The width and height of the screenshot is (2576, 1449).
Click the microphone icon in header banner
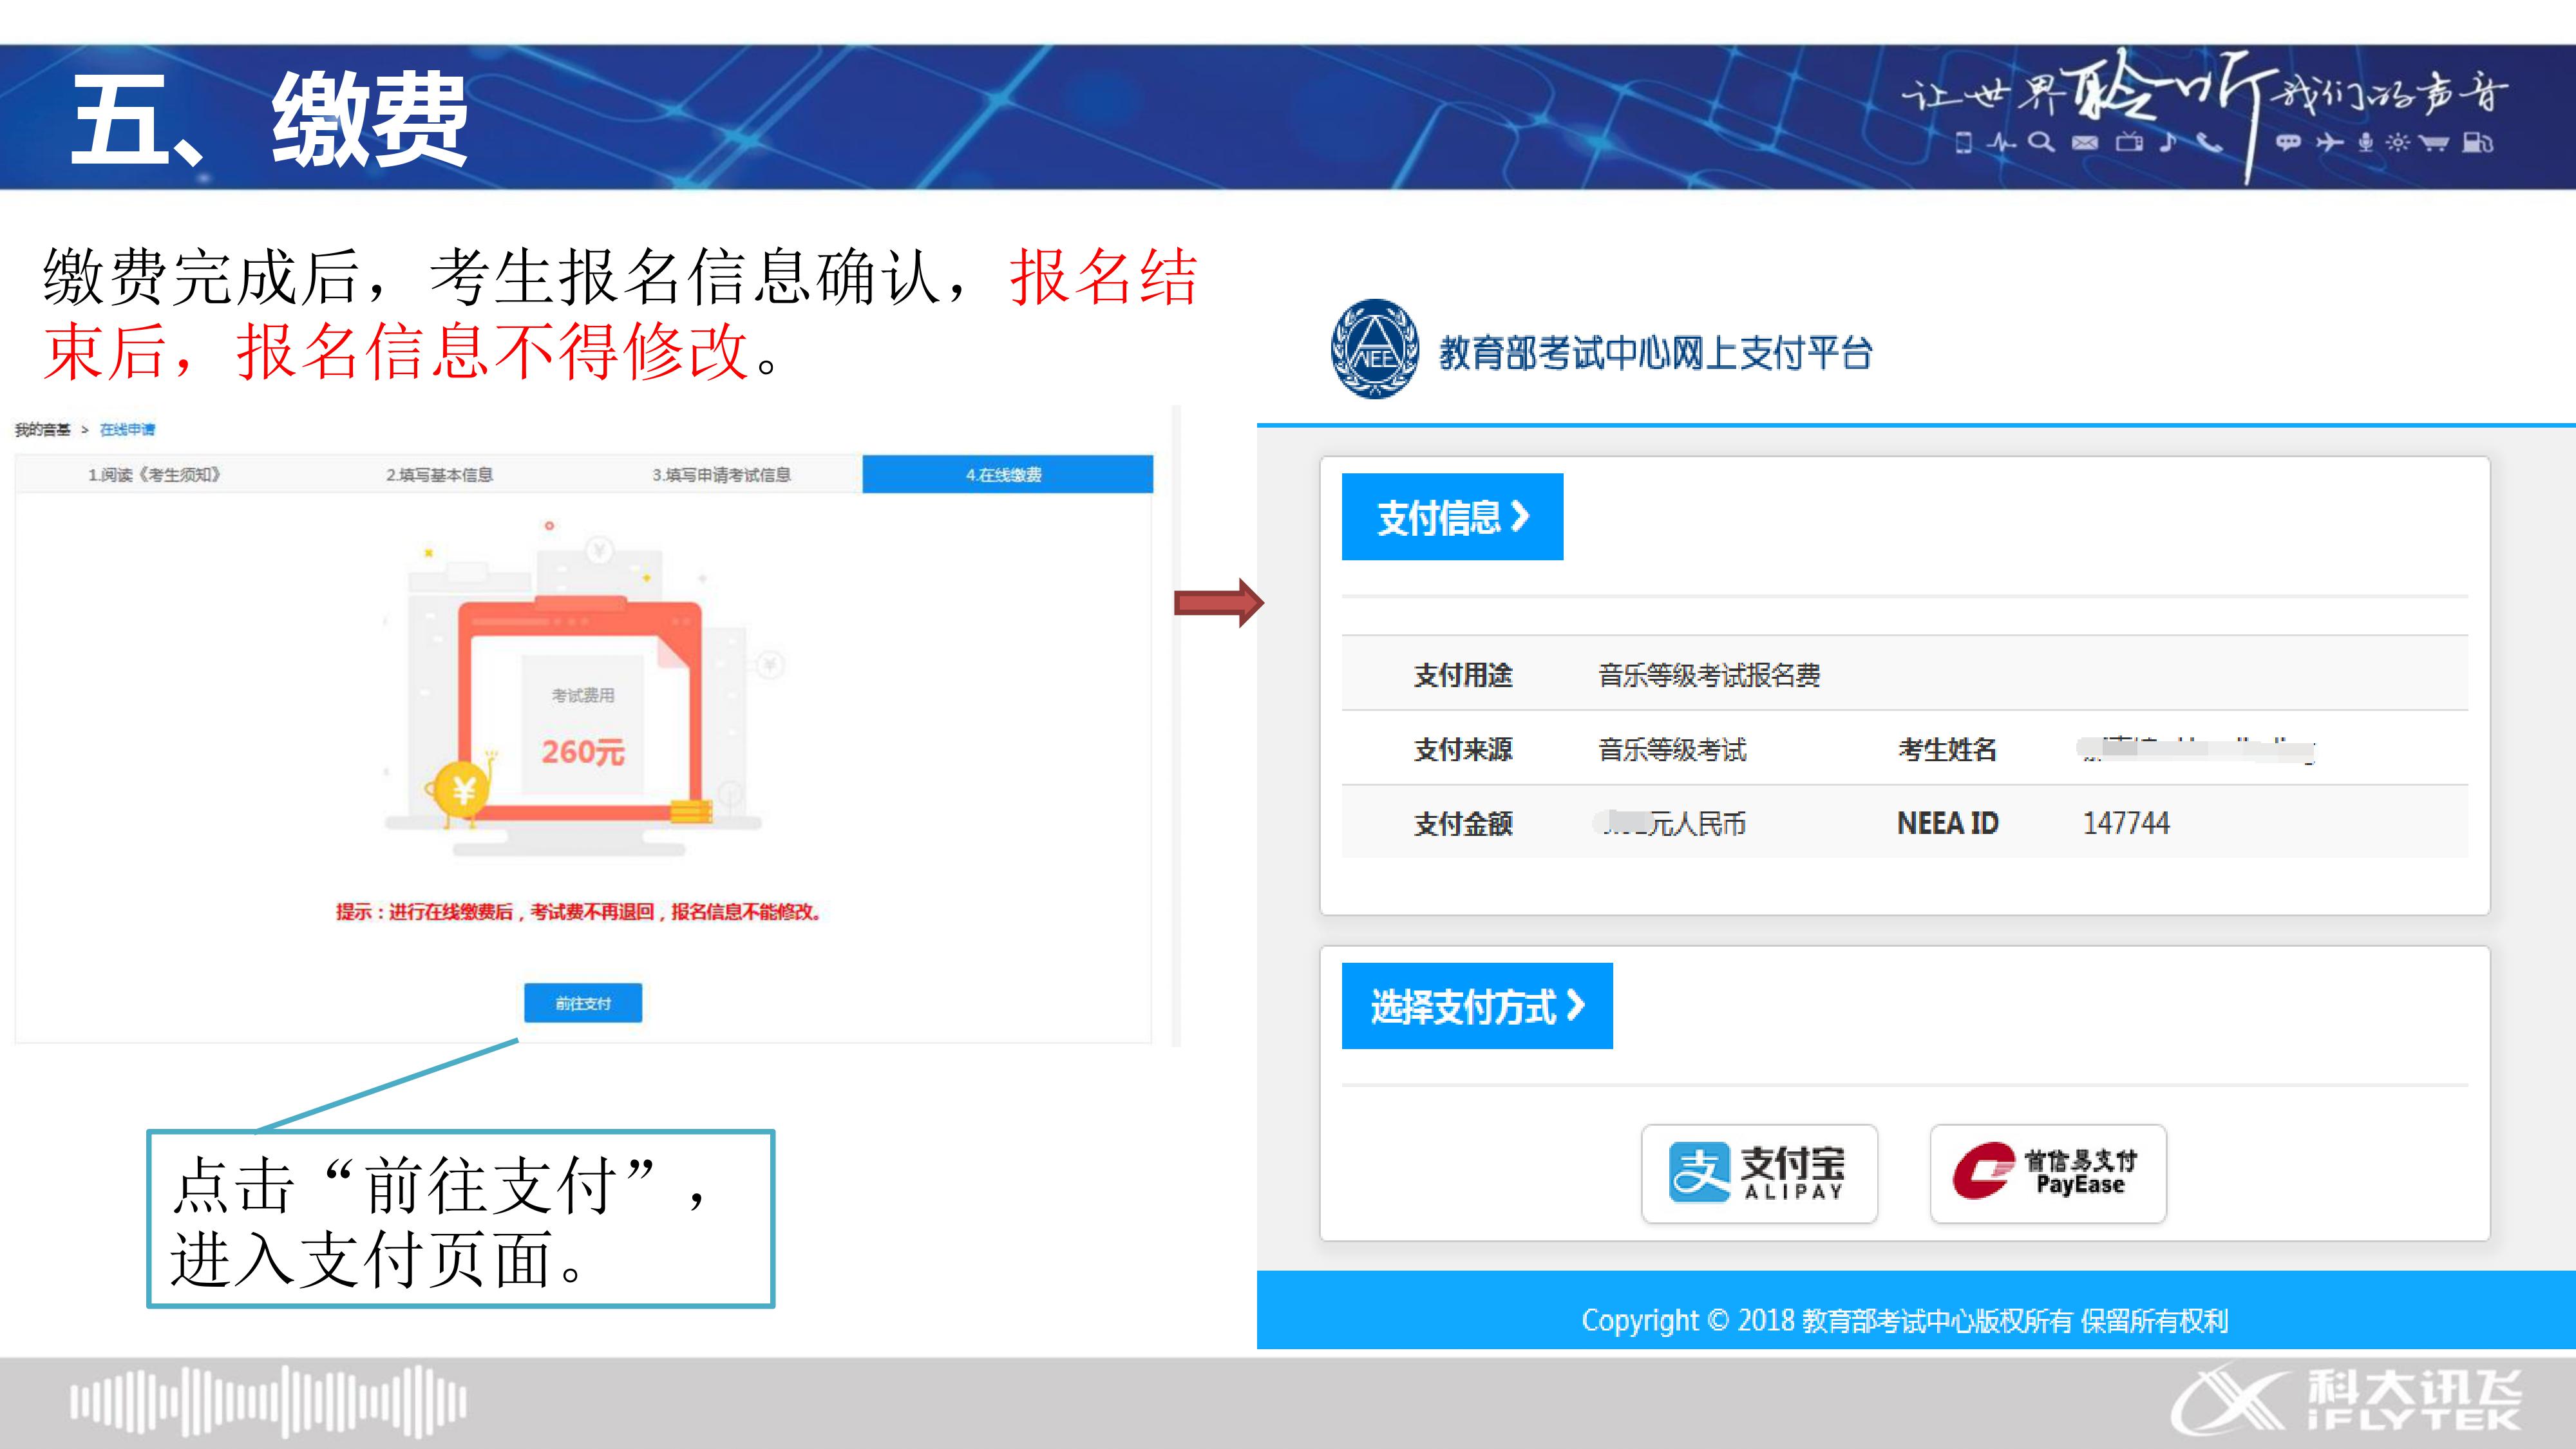[2366, 142]
